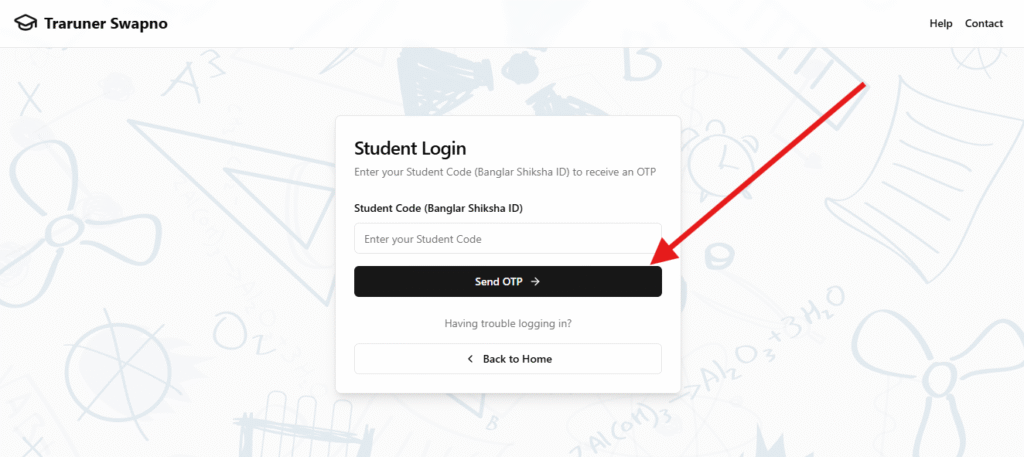Focus the Student Code input field
Screen dimensions: 1024x457
[508, 239]
